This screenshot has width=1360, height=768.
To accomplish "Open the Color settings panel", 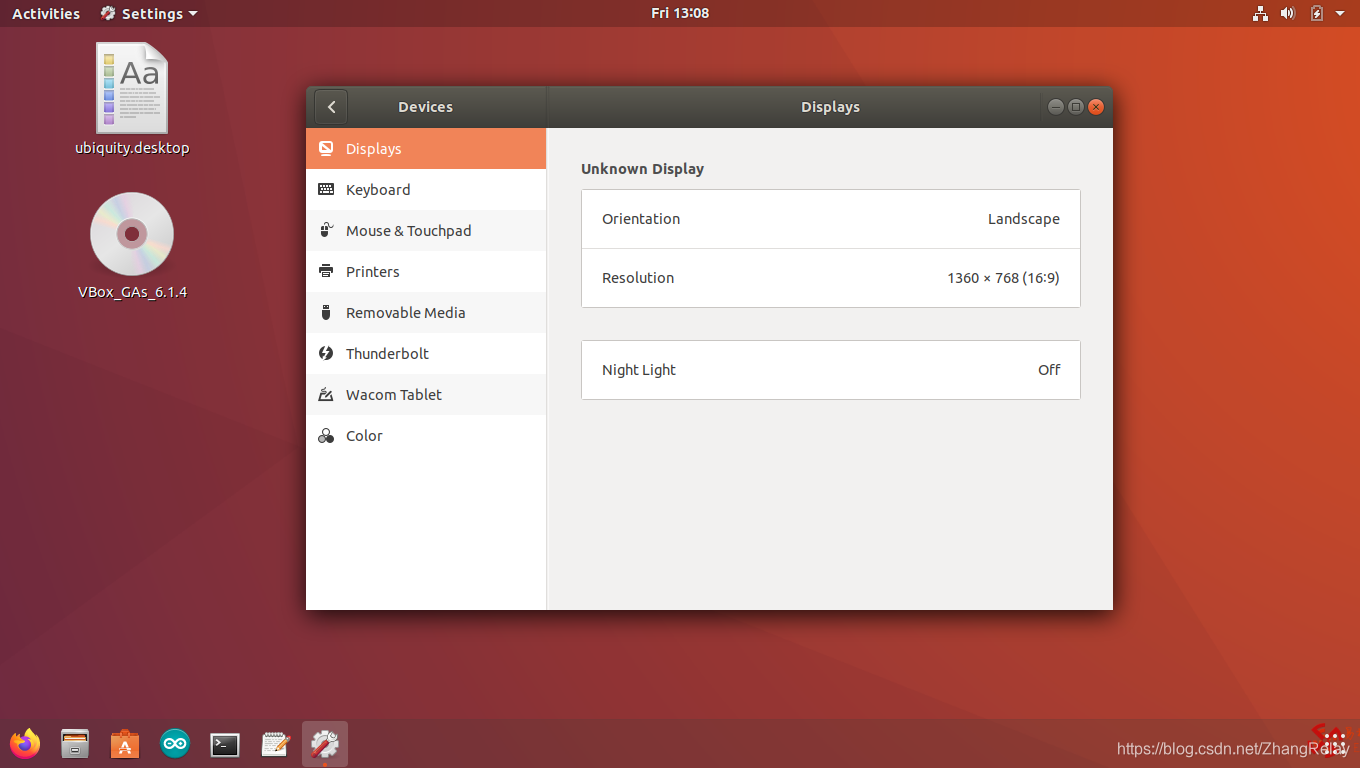I will (x=426, y=435).
